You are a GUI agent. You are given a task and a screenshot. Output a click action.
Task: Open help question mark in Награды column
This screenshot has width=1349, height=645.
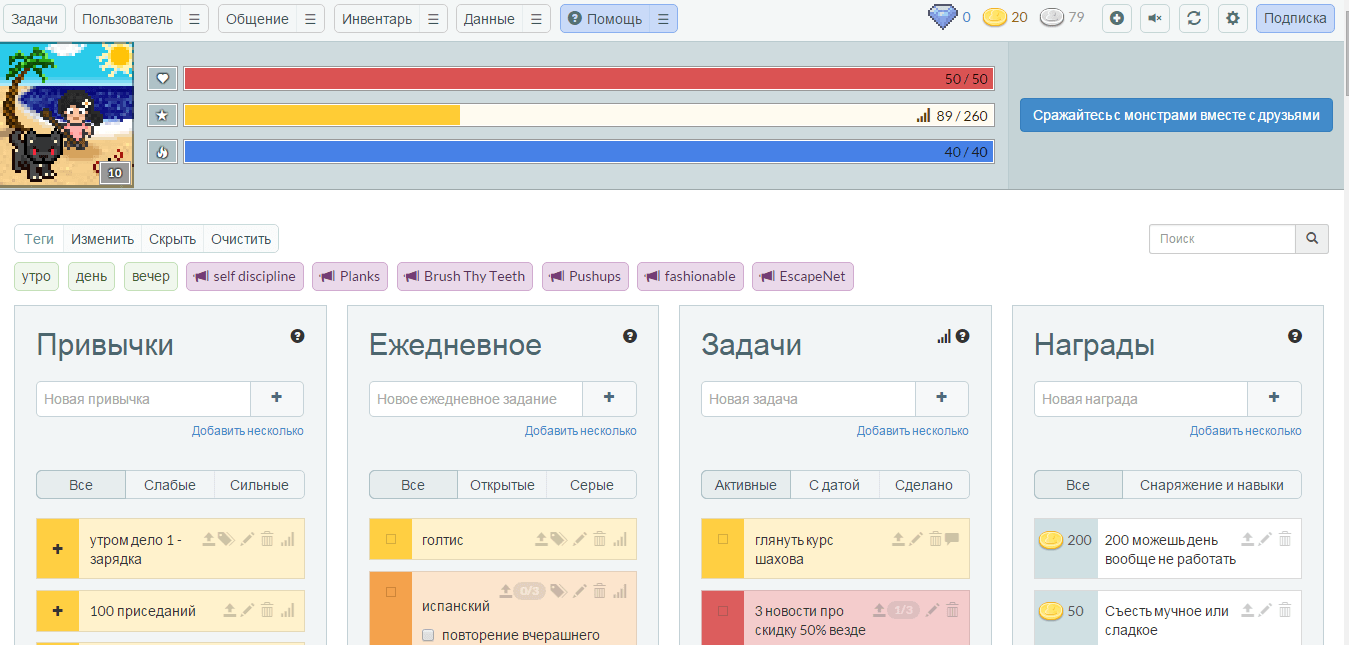pos(1295,336)
